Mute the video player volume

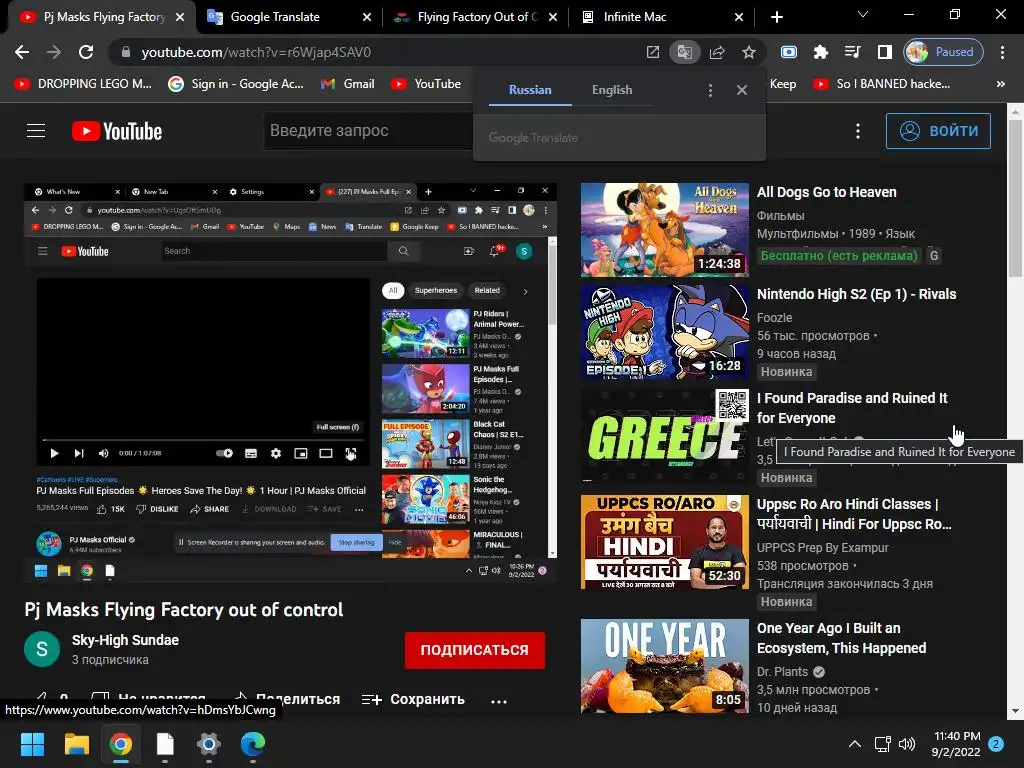pos(103,453)
